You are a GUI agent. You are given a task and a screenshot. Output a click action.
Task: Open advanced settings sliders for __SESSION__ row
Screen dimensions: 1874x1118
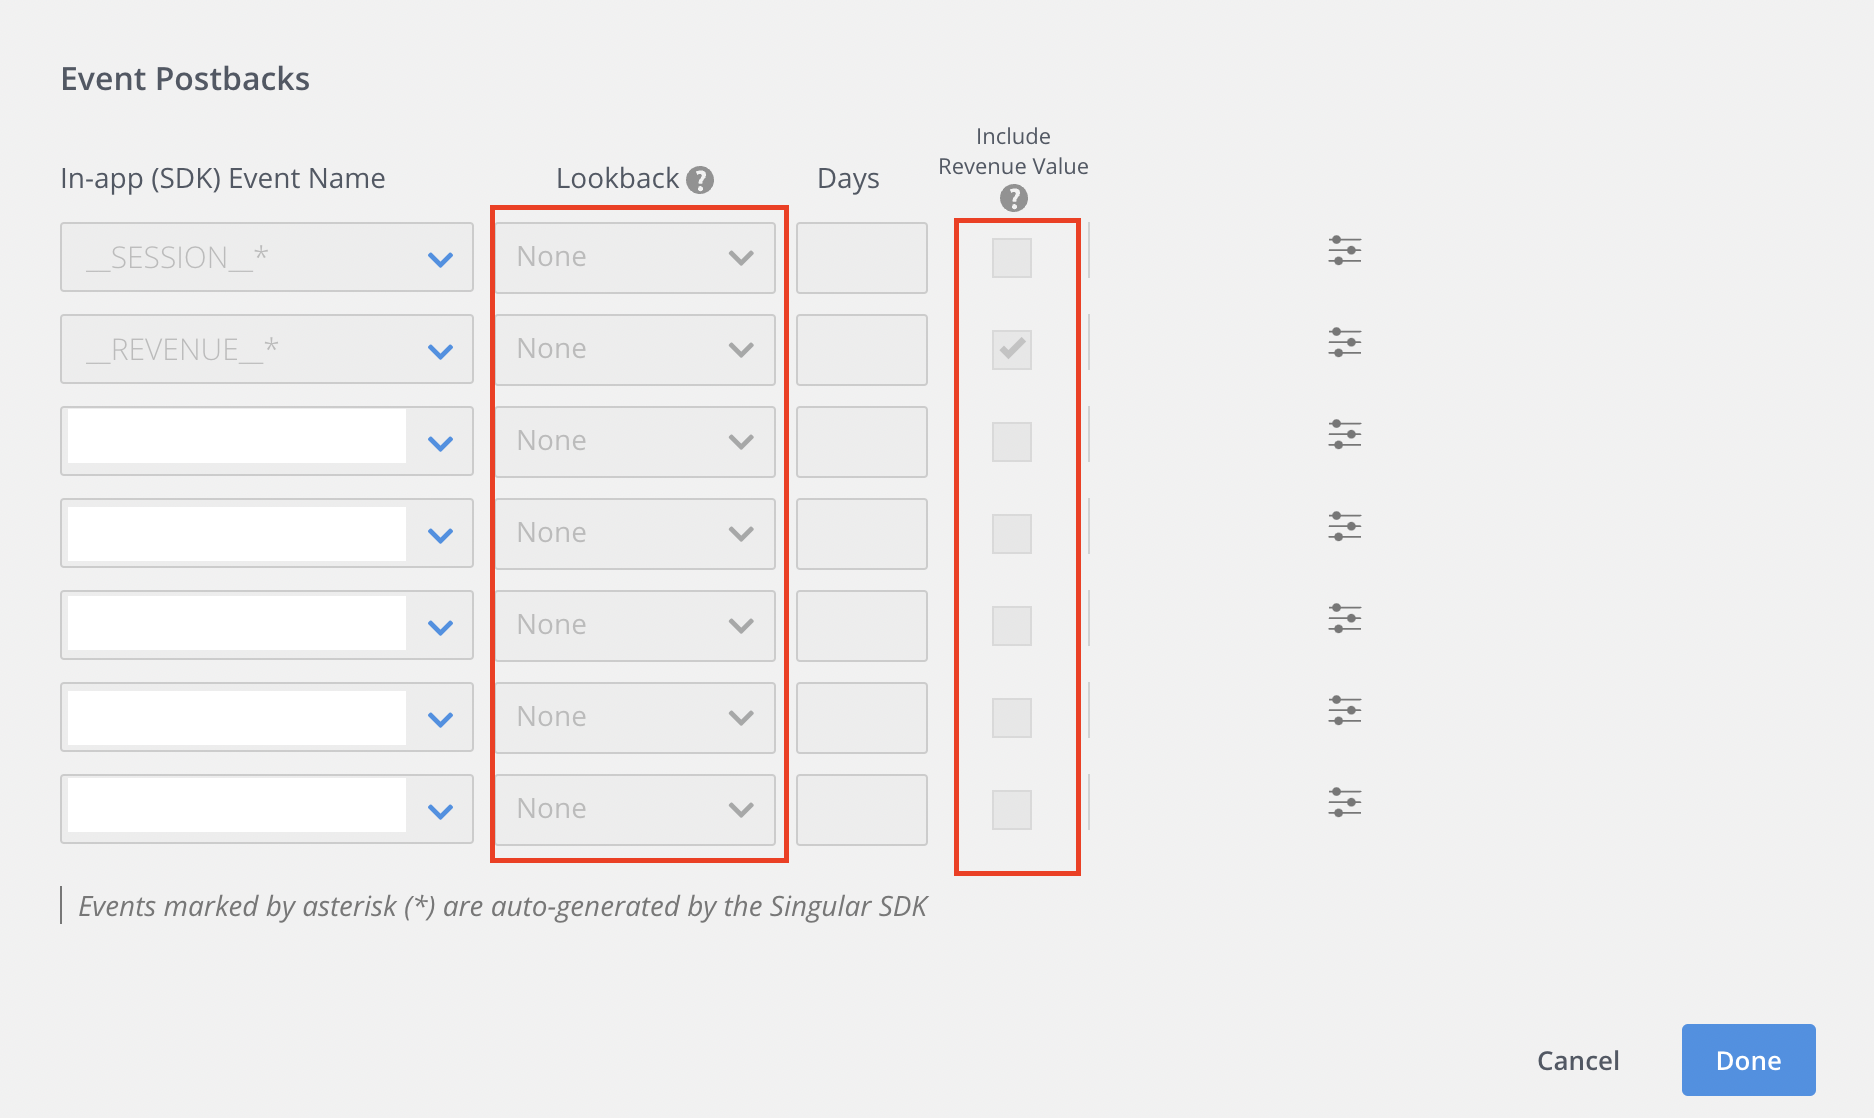coord(1344,250)
